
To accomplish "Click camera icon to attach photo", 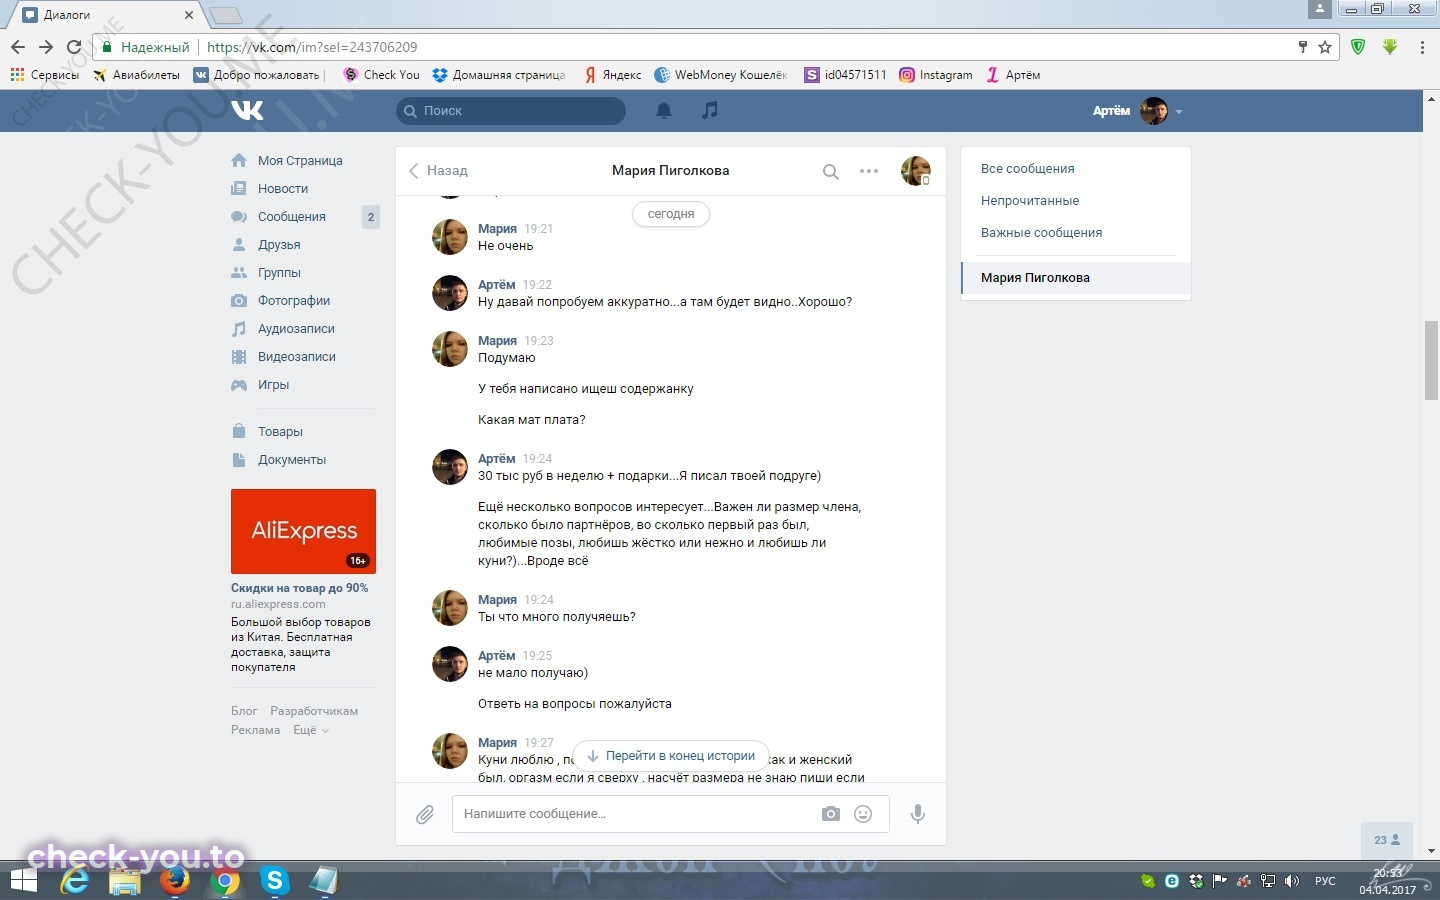I will click(x=831, y=814).
